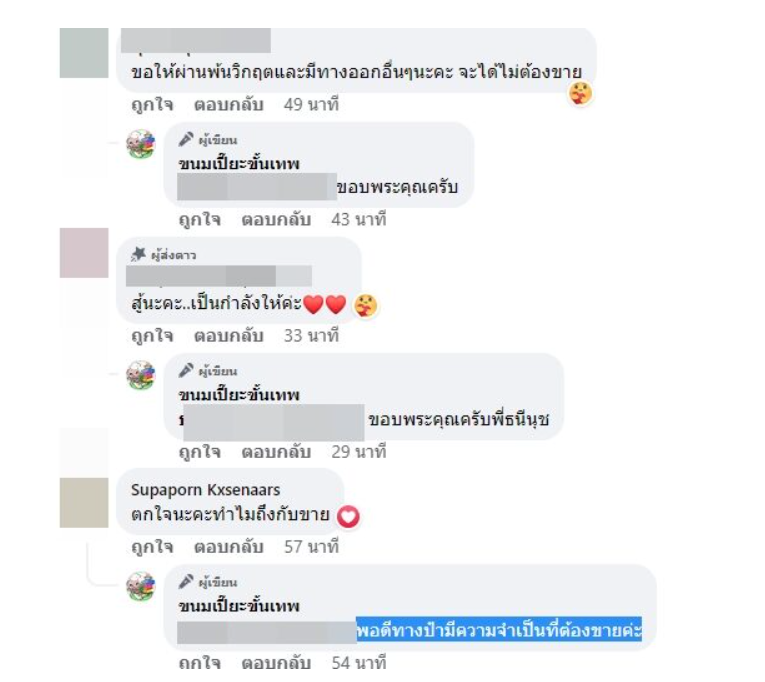The image size is (765, 682).
Task: Click the highlighted text in the last reply
Action: [x=499, y=630]
